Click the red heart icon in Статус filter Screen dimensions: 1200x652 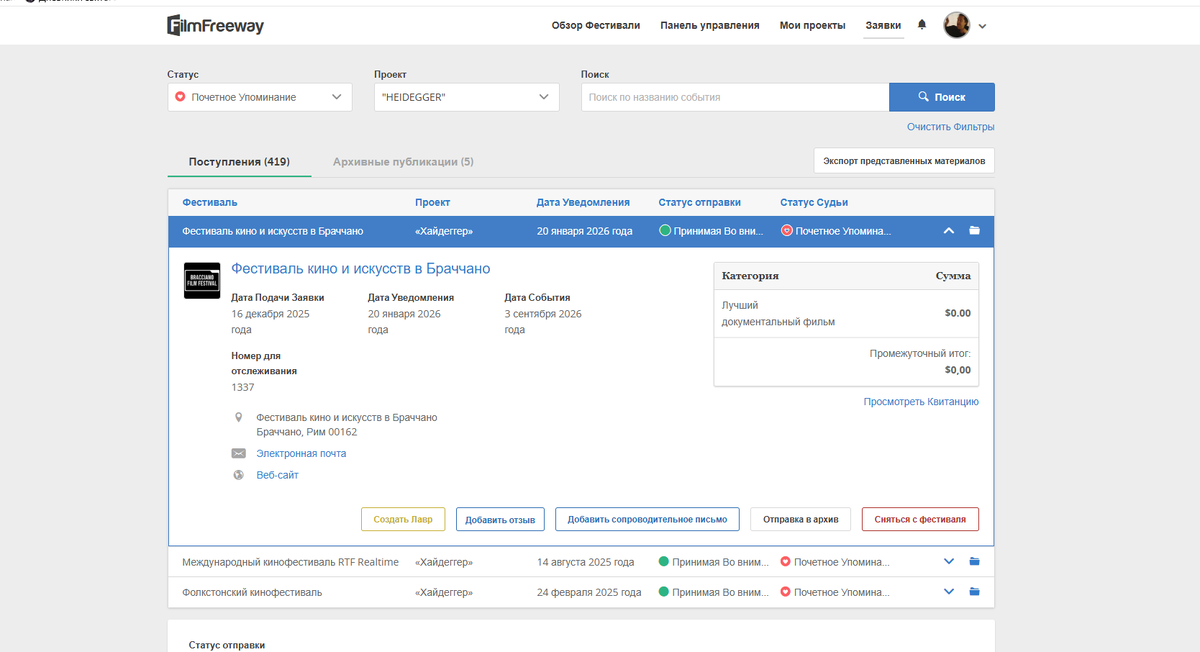coord(181,97)
